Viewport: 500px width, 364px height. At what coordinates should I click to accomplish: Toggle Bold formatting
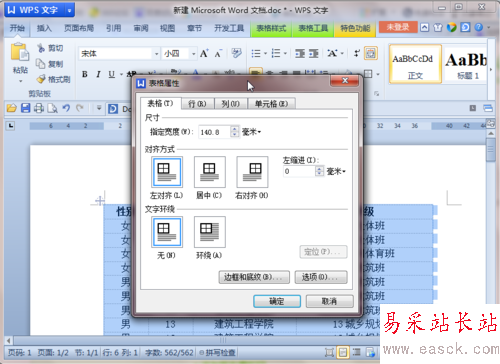85,74
